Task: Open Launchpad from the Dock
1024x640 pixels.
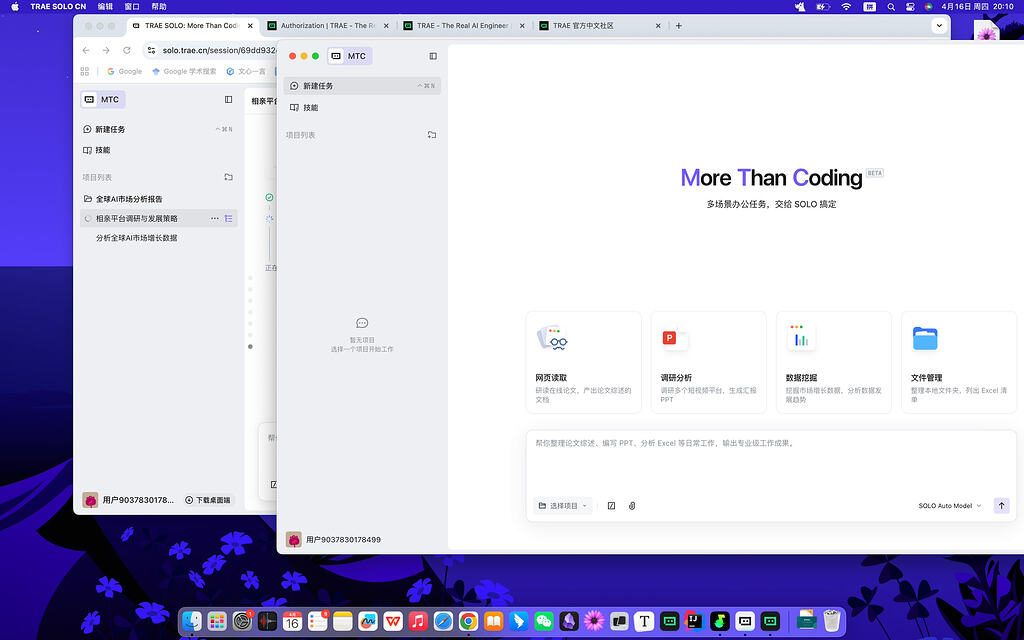Action: [217, 620]
